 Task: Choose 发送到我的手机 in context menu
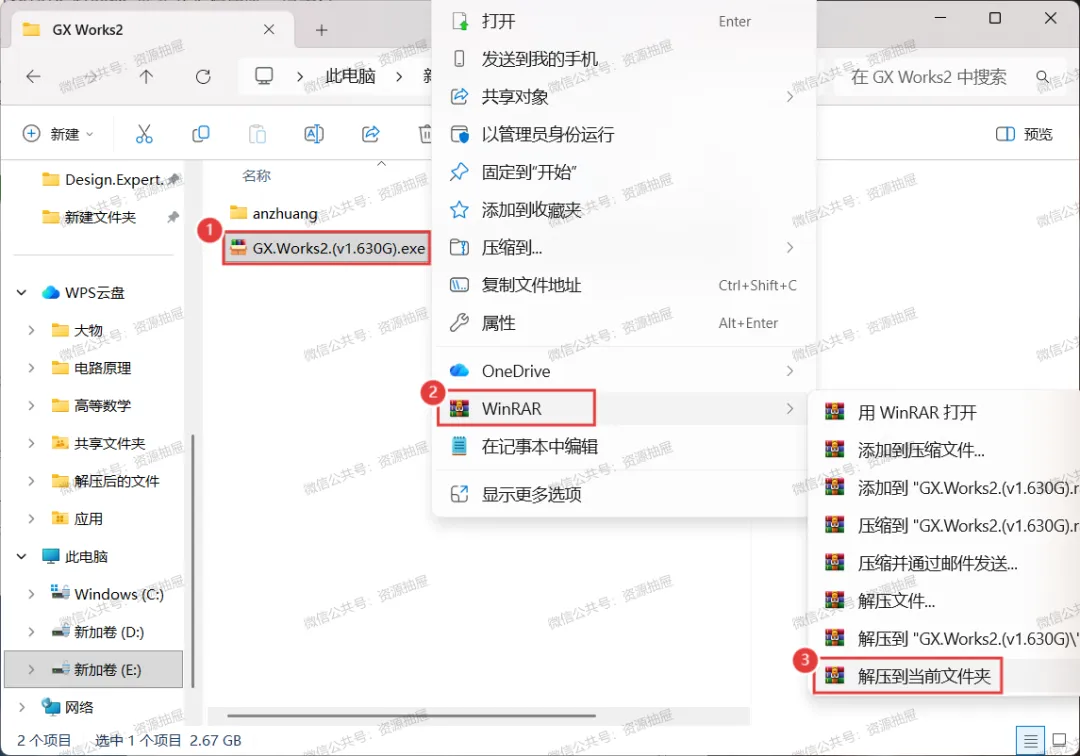pos(623,59)
